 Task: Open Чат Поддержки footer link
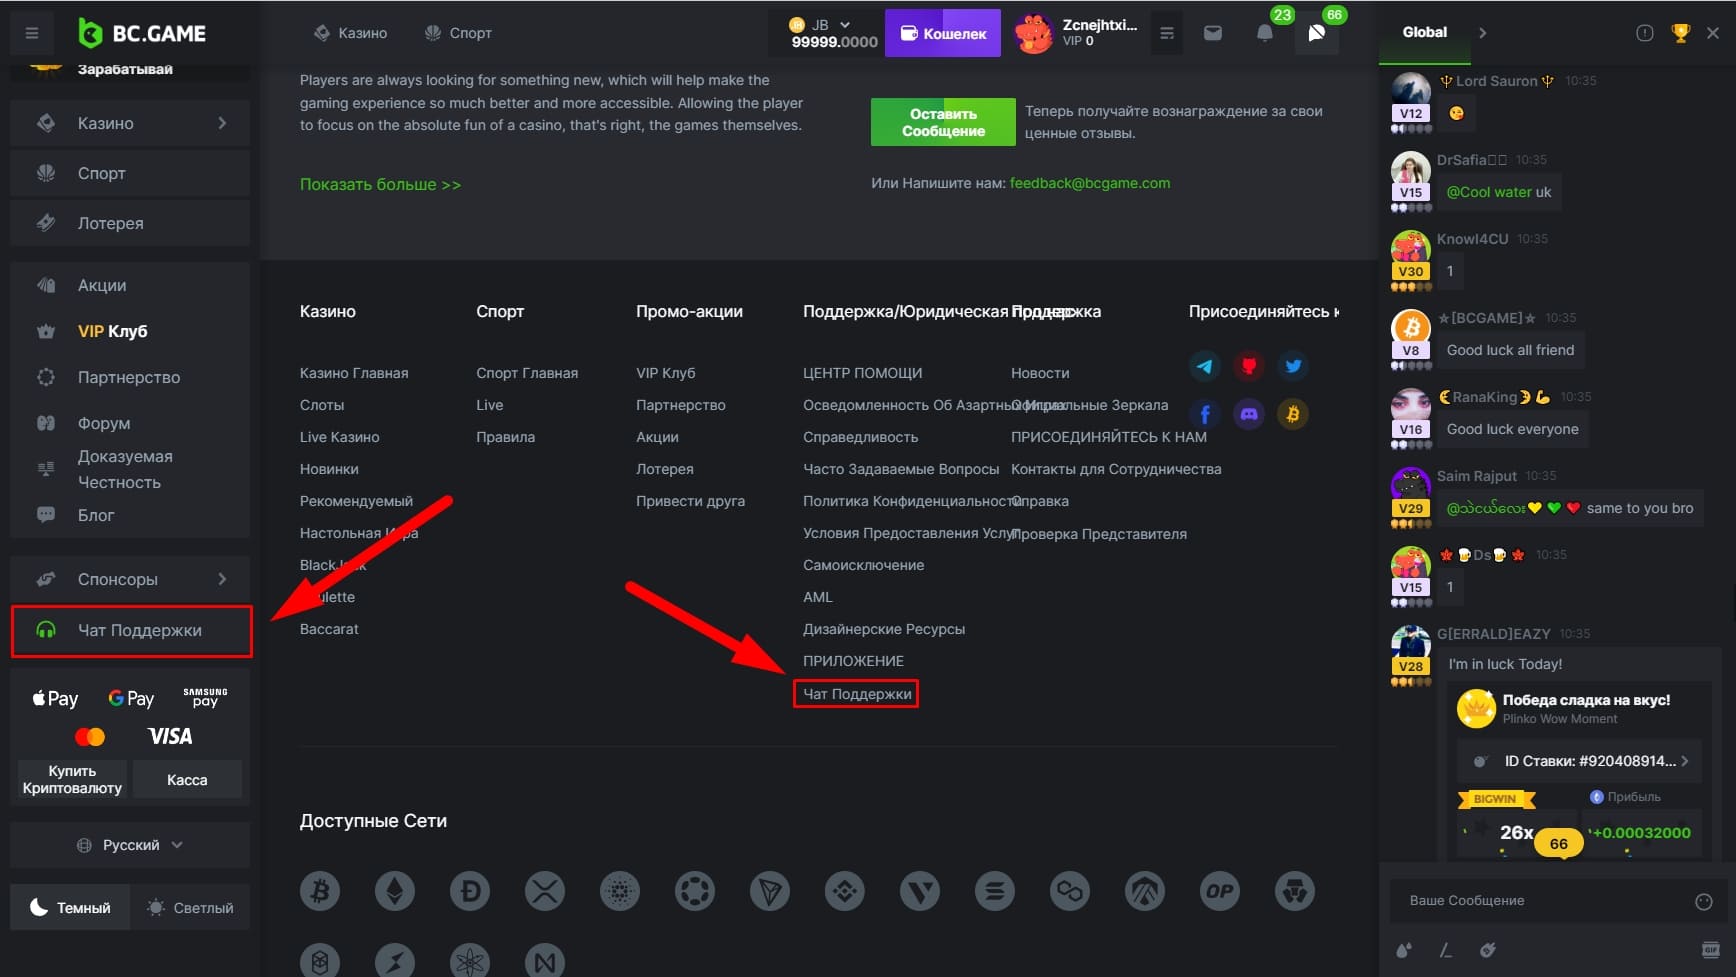(856, 694)
